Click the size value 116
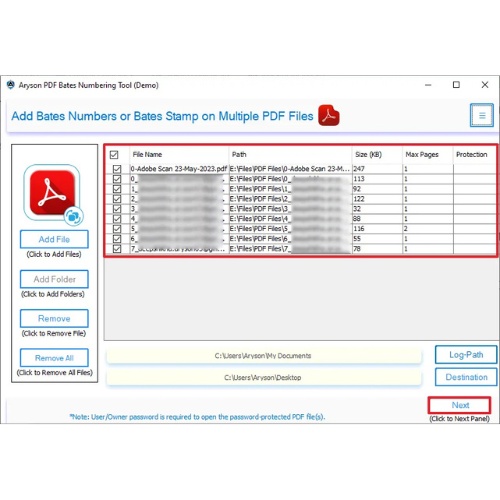Viewport: 500px width, 500px height. click(x=359, y=229)
